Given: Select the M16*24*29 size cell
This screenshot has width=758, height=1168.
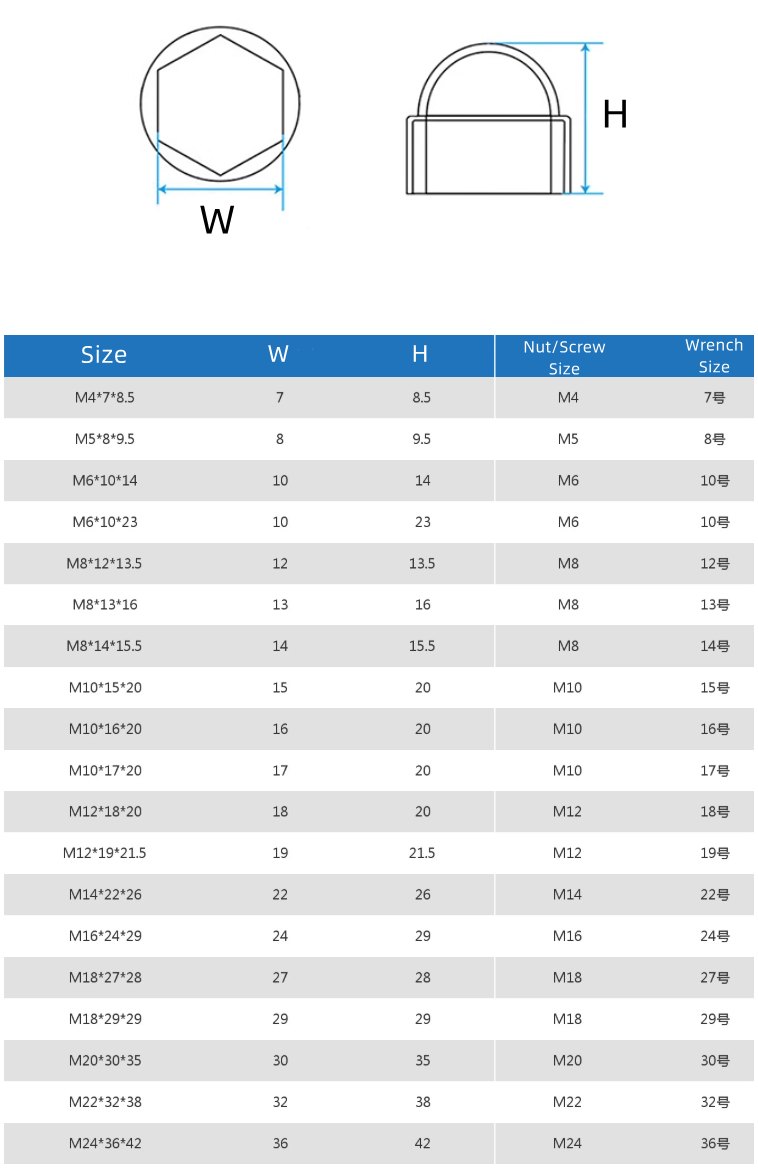Looking at the screenshot, I should point(105,936).
